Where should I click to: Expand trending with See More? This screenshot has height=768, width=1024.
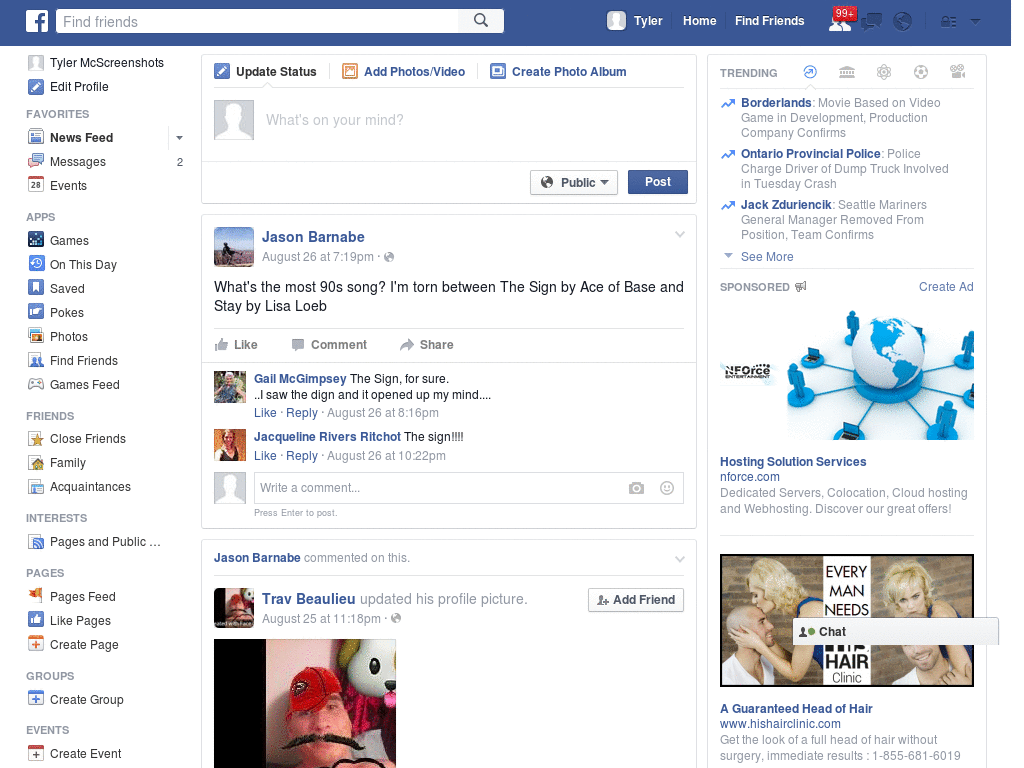[x=767, y=257]
